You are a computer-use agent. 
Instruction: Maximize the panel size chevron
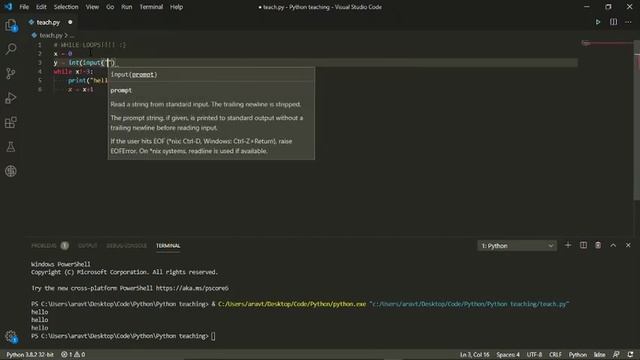[613, 245]
